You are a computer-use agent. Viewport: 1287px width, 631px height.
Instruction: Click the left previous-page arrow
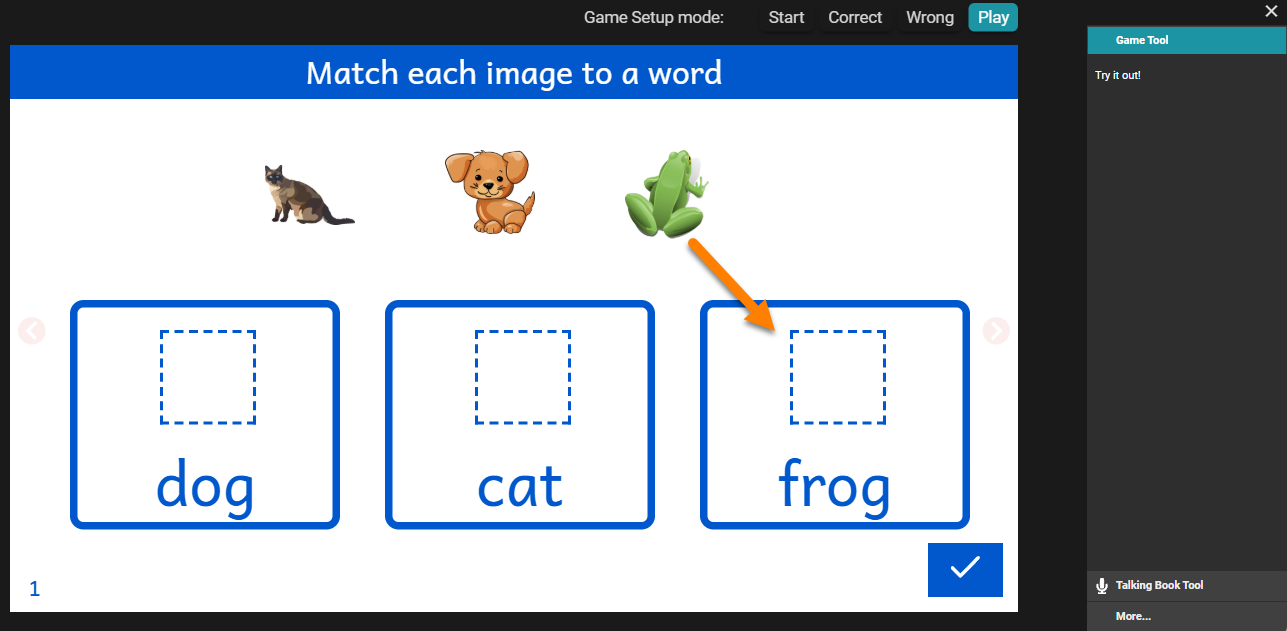pos(32,330)
